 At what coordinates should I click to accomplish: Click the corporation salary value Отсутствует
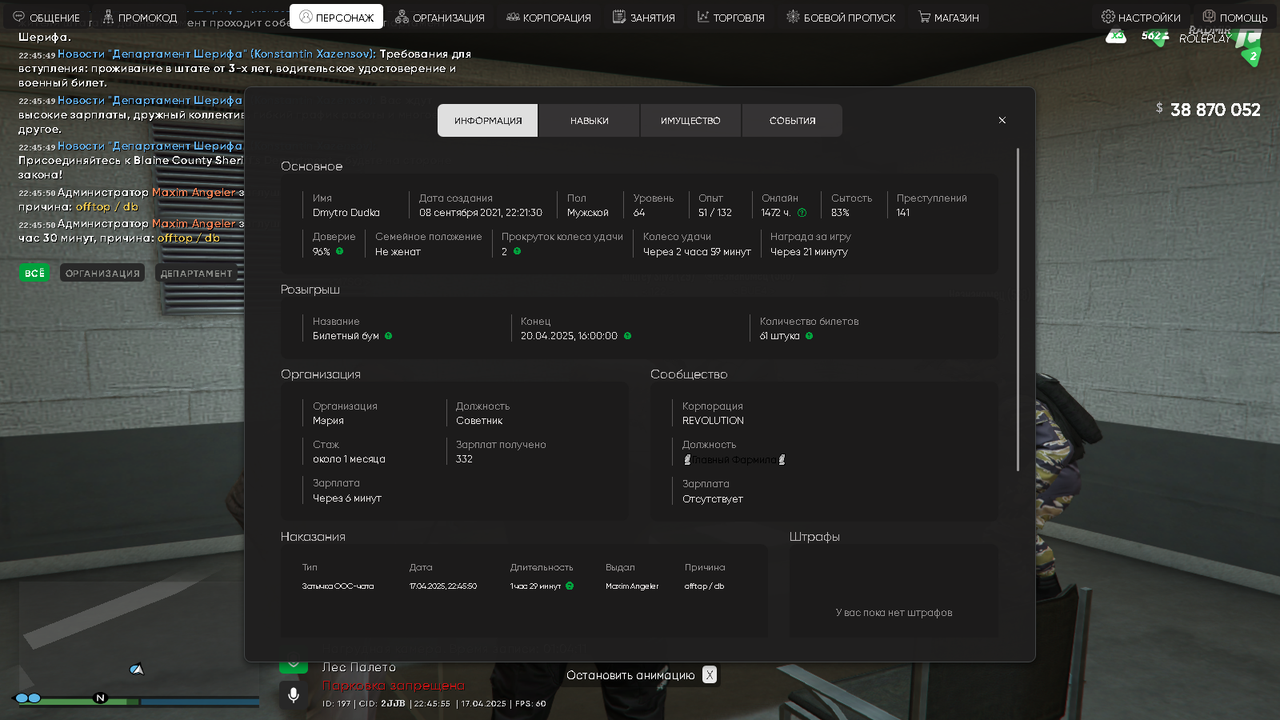click(713, 499)
